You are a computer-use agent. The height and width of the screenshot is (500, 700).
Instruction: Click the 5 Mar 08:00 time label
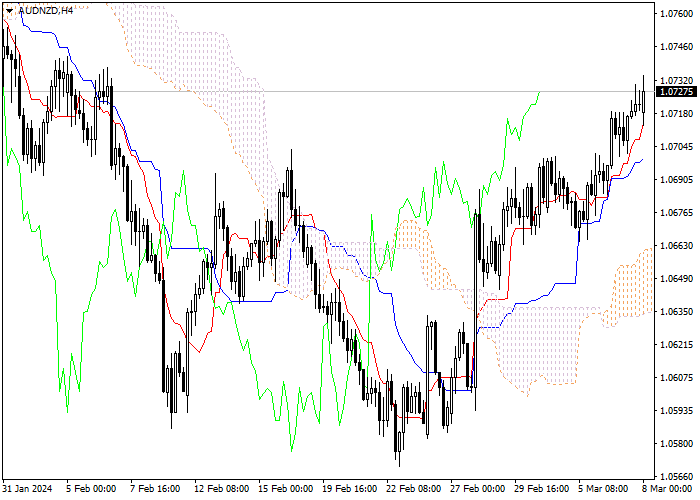tap(603, 489)
